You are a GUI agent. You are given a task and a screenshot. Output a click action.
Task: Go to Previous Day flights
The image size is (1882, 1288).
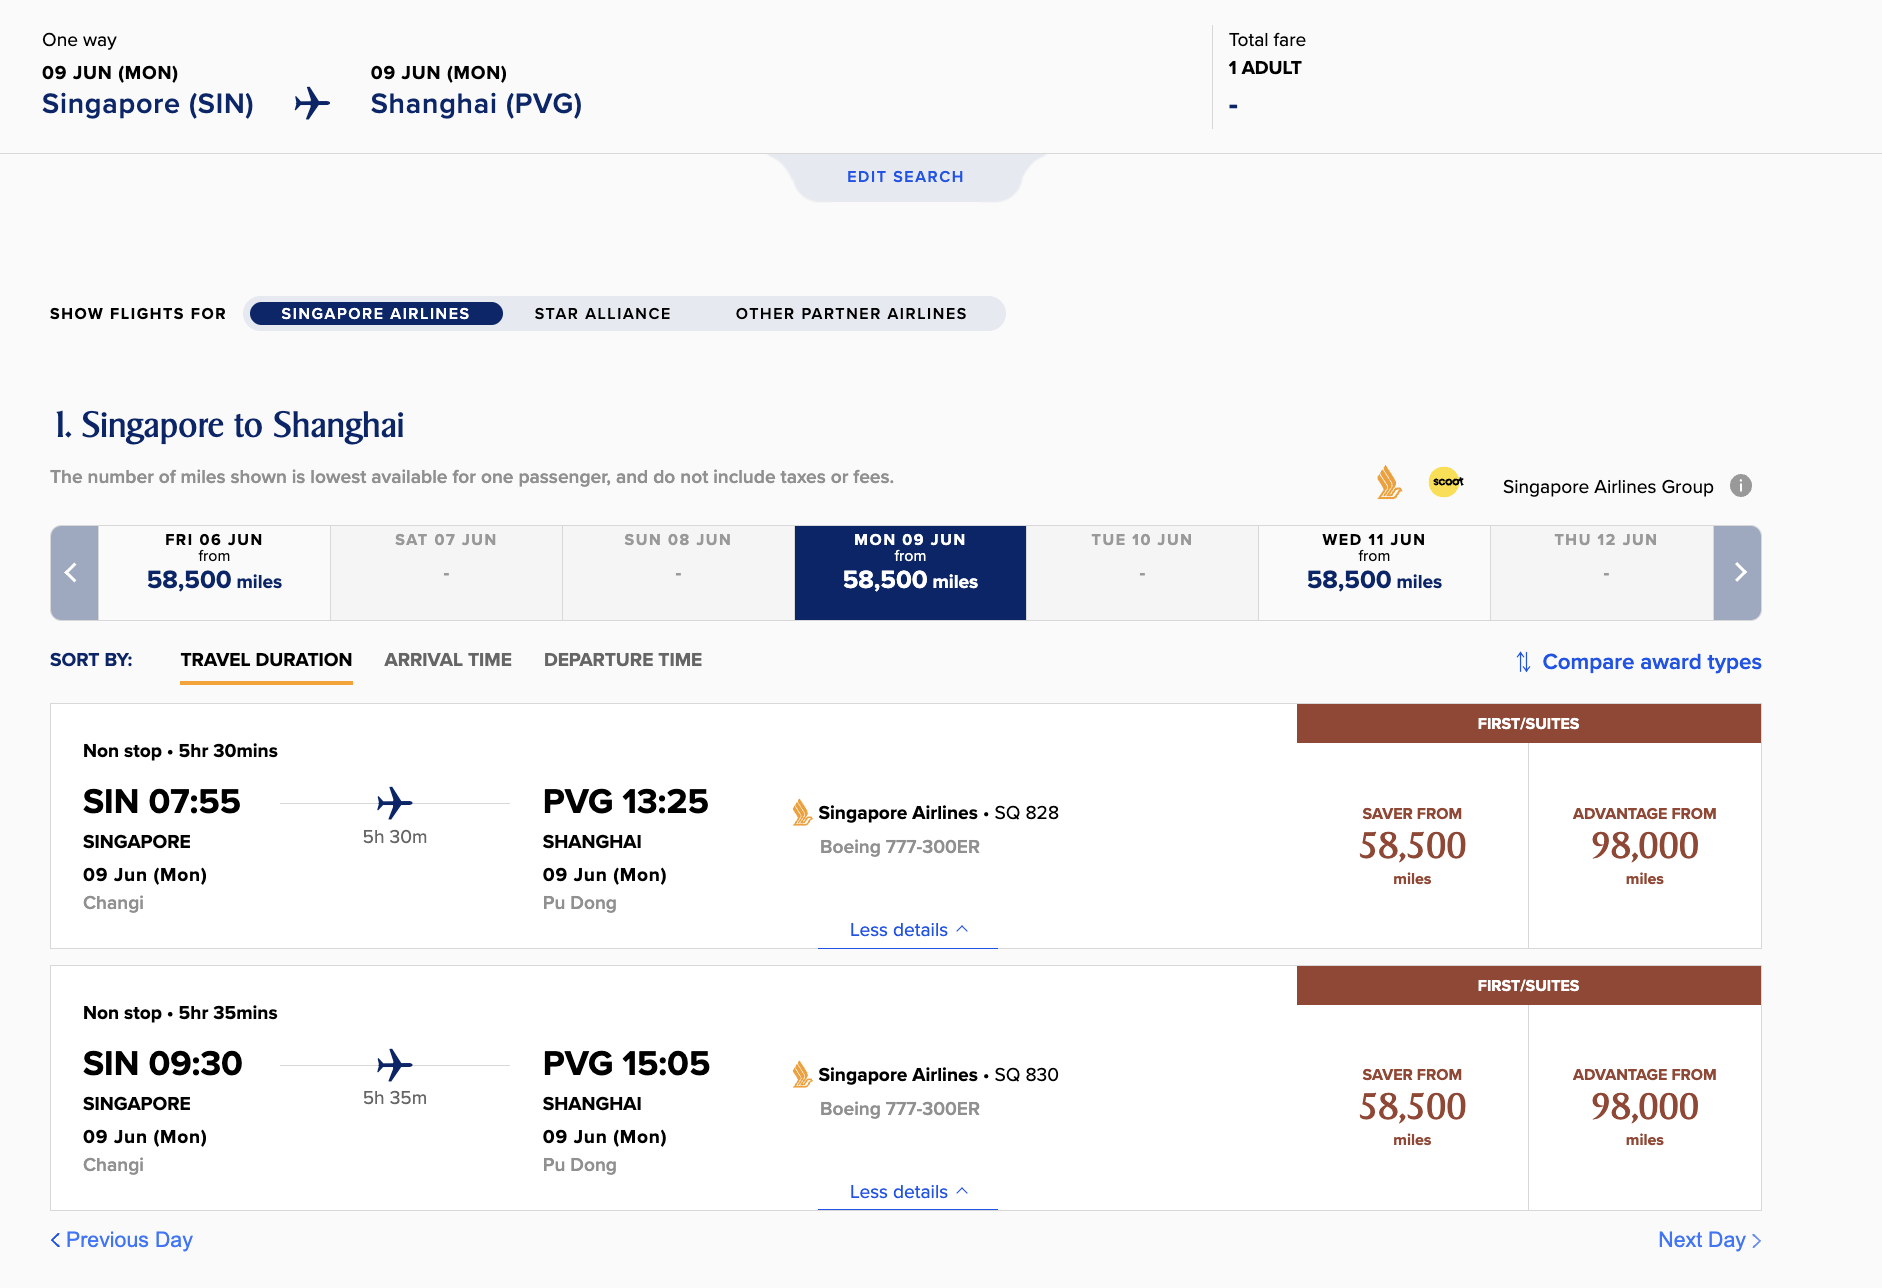coord(122,1240)
